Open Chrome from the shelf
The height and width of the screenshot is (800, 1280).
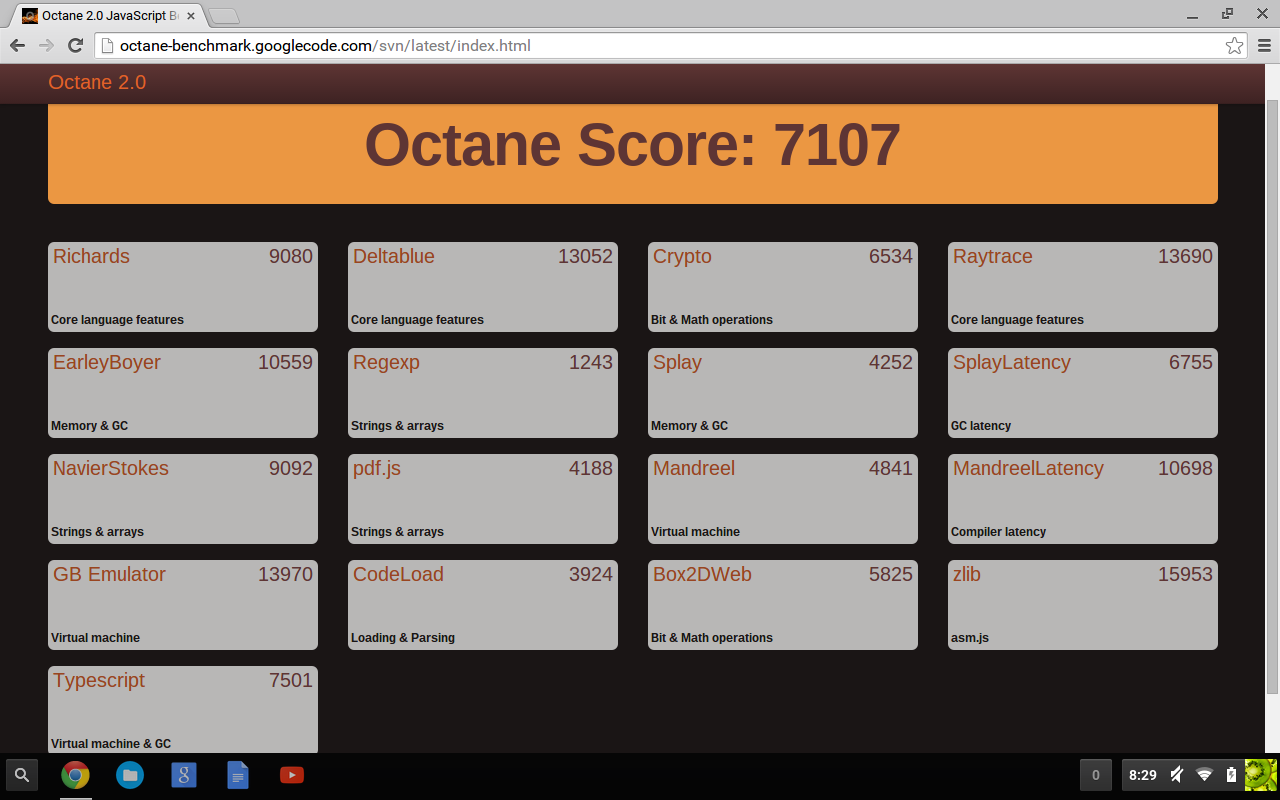pyautogui.click(x=75, y=775)
